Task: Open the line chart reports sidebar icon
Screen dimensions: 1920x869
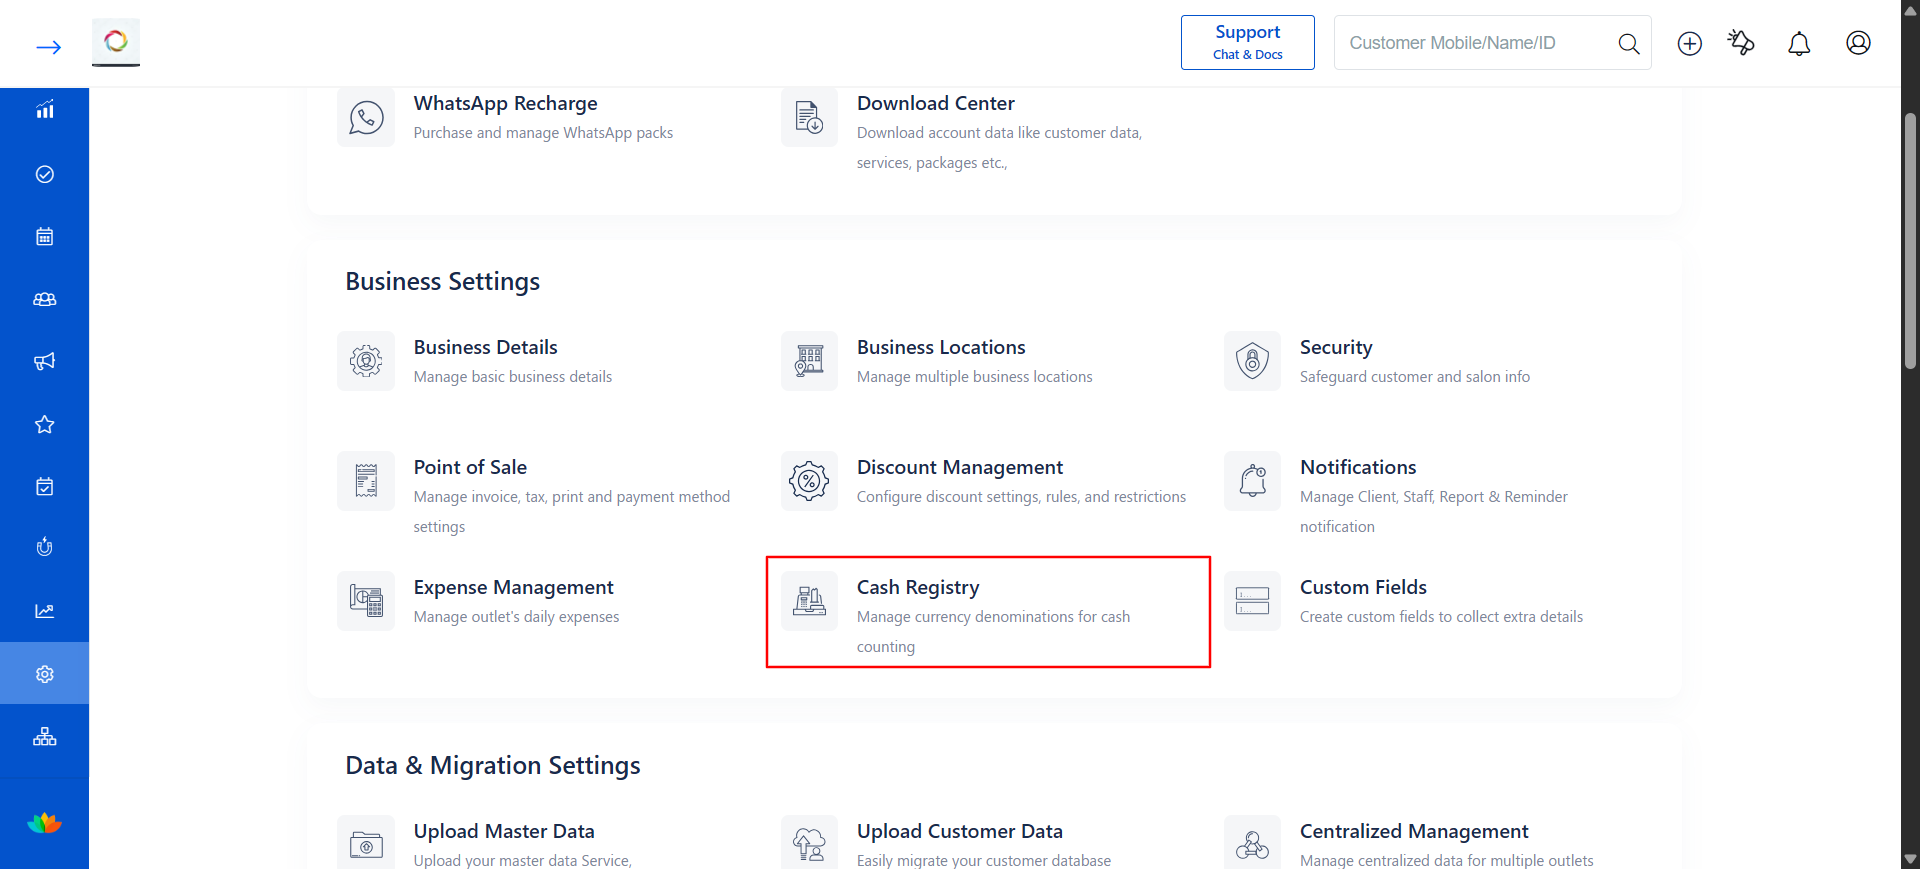Action: pos(45,611)
